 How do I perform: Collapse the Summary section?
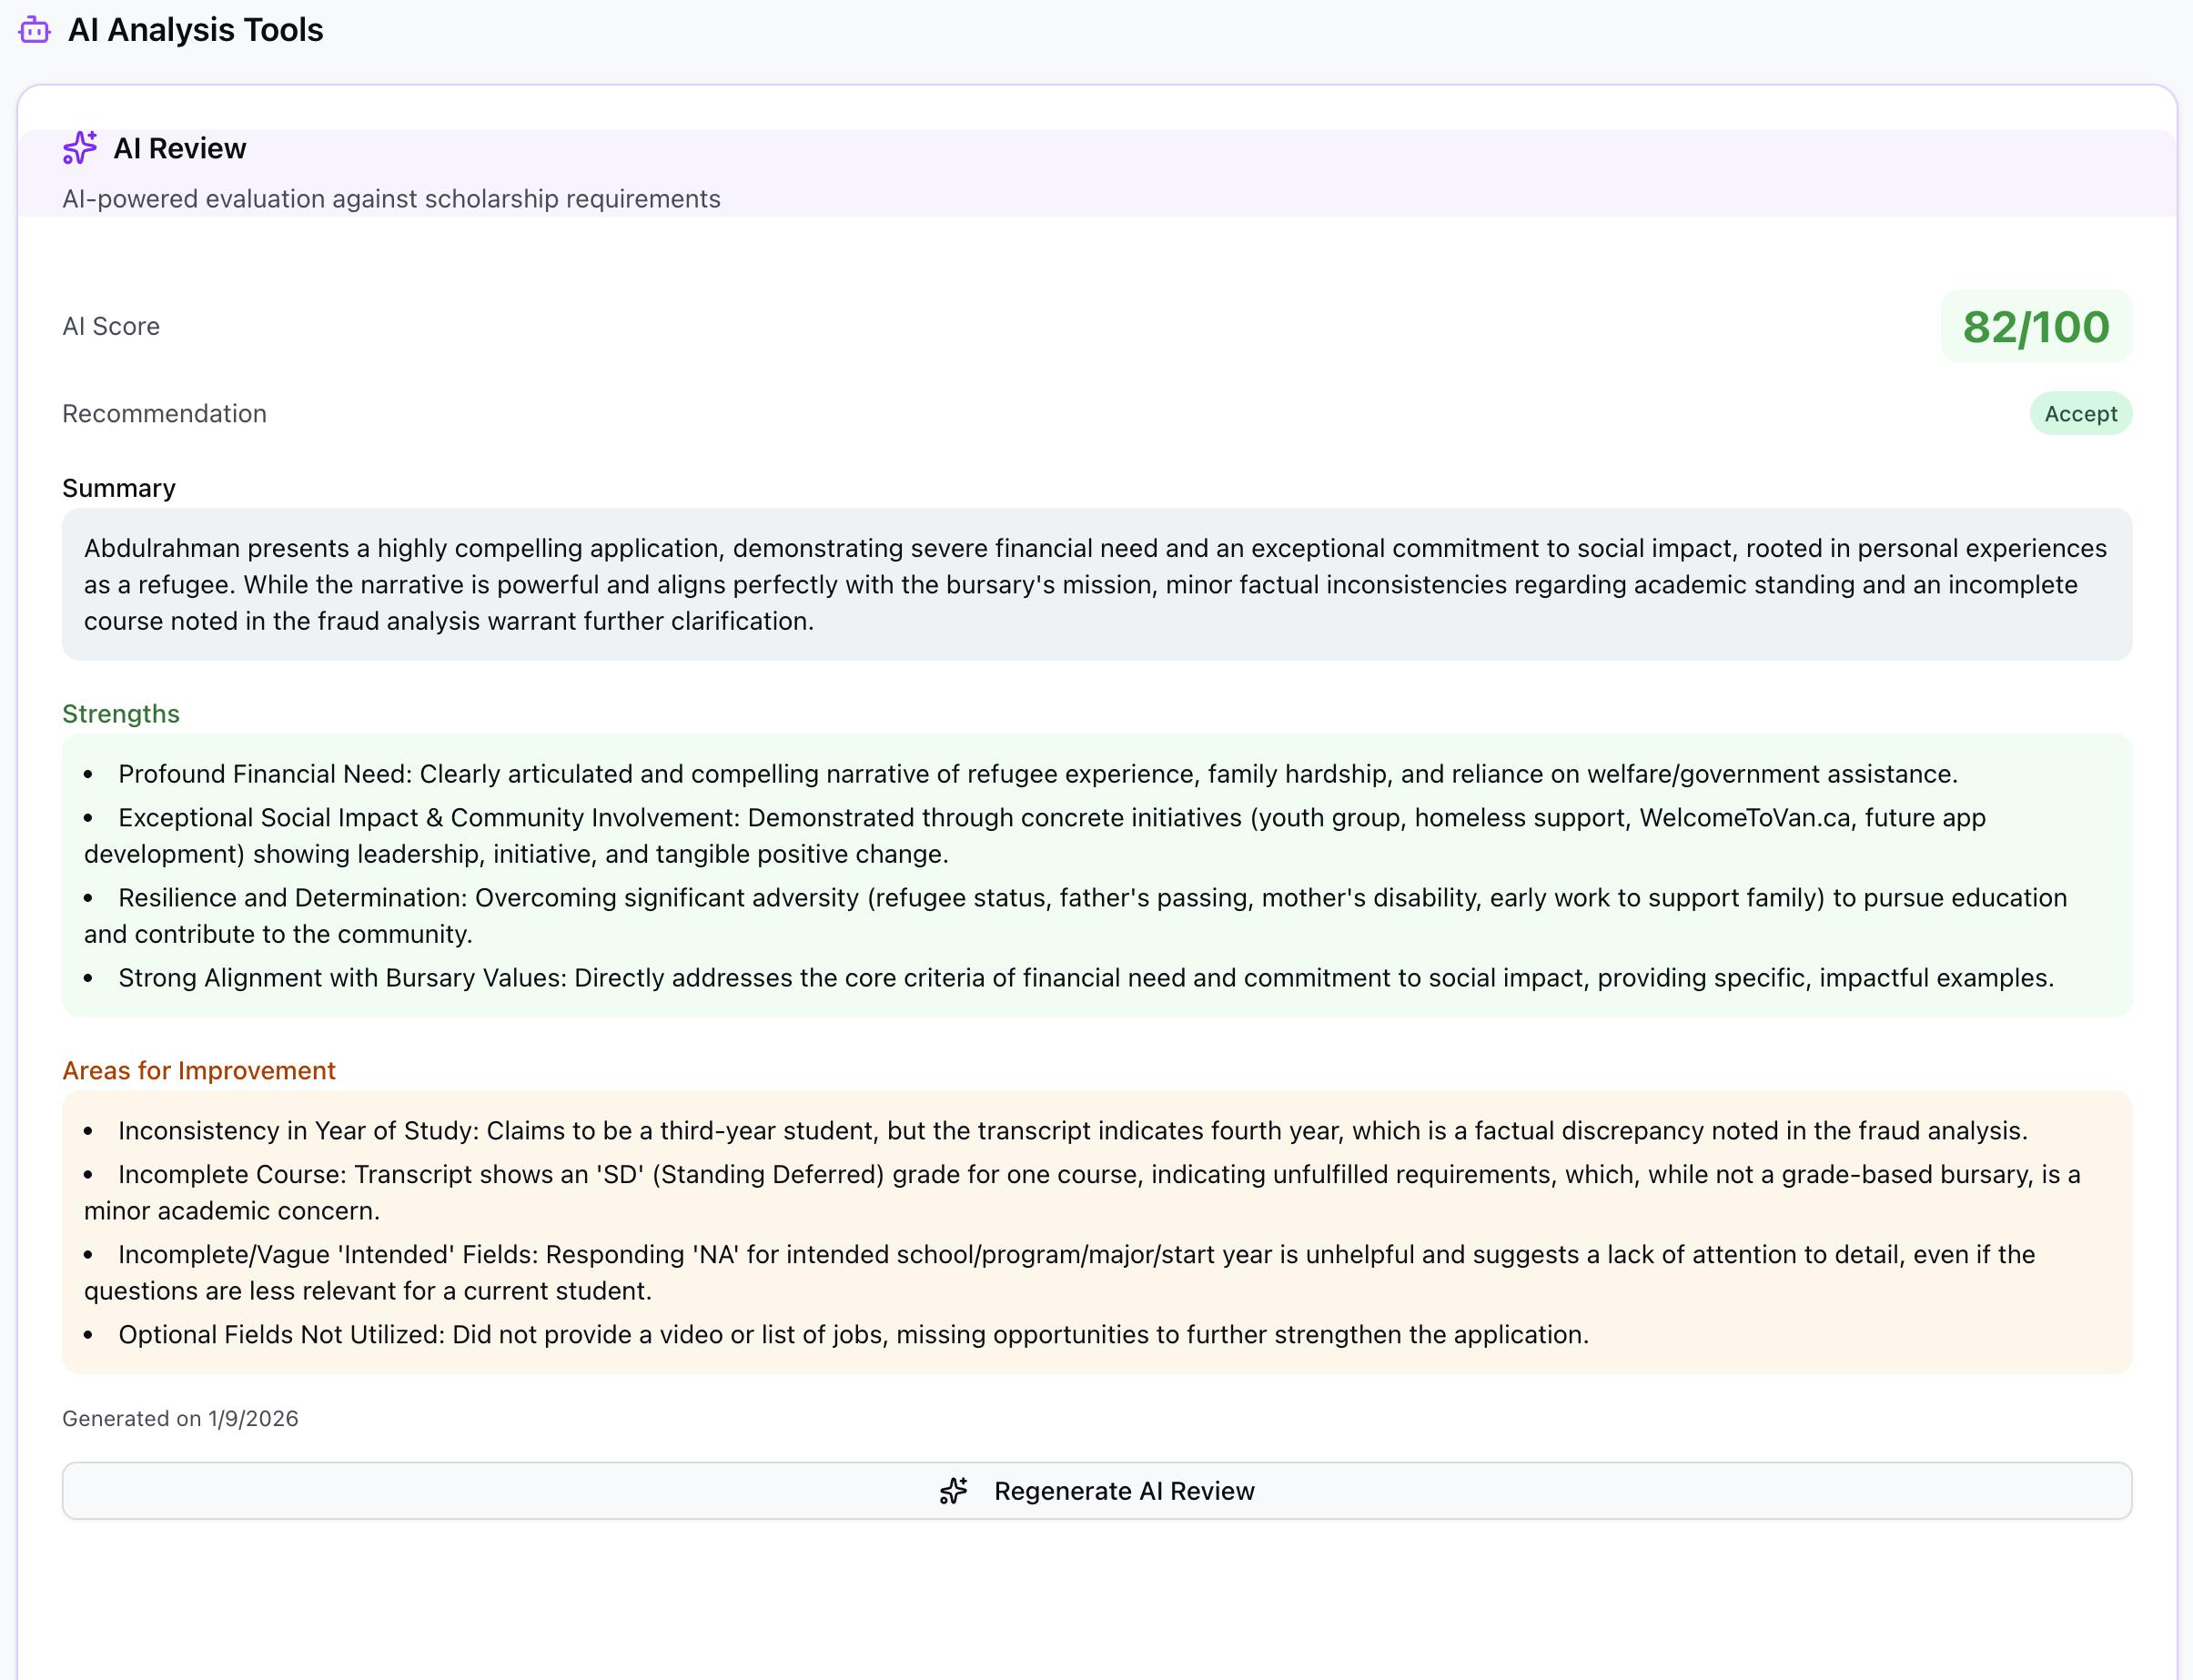point(119,488)
